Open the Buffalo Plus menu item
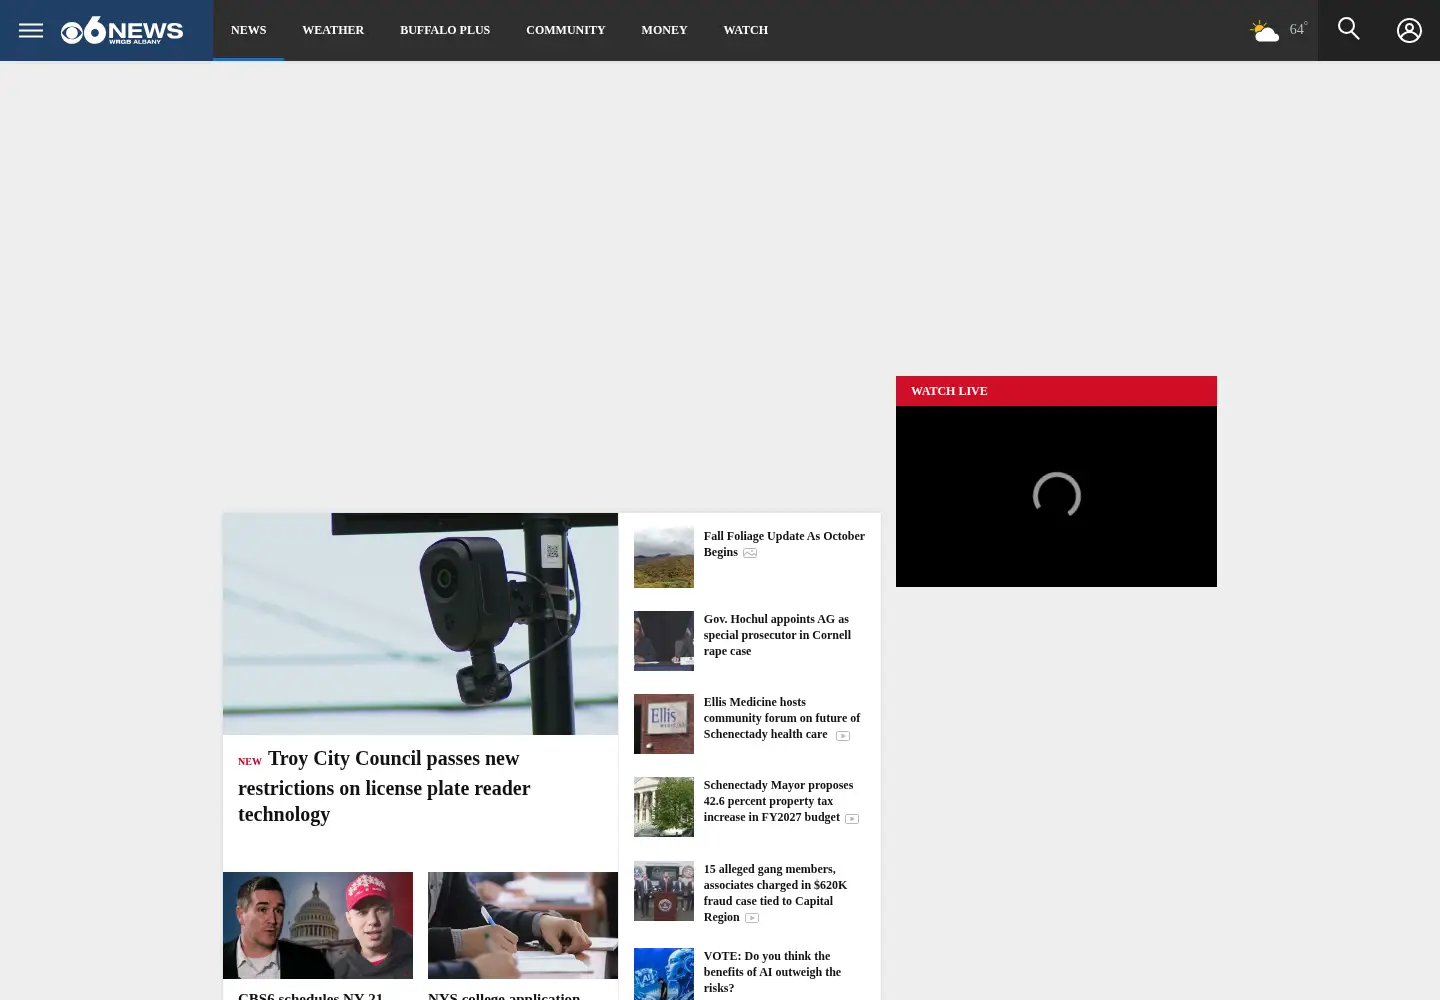The image size is (1440, 1000). (x=445, y=30)
